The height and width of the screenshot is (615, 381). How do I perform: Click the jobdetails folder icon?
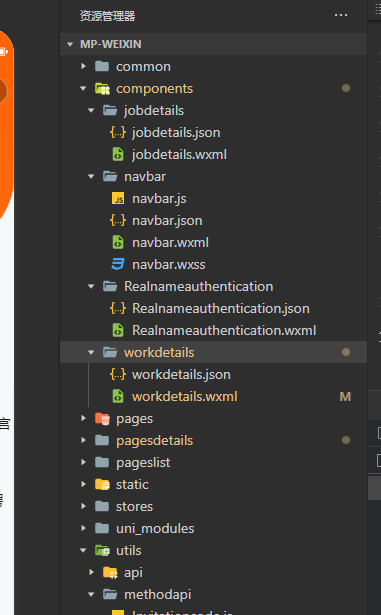point(110,111)
